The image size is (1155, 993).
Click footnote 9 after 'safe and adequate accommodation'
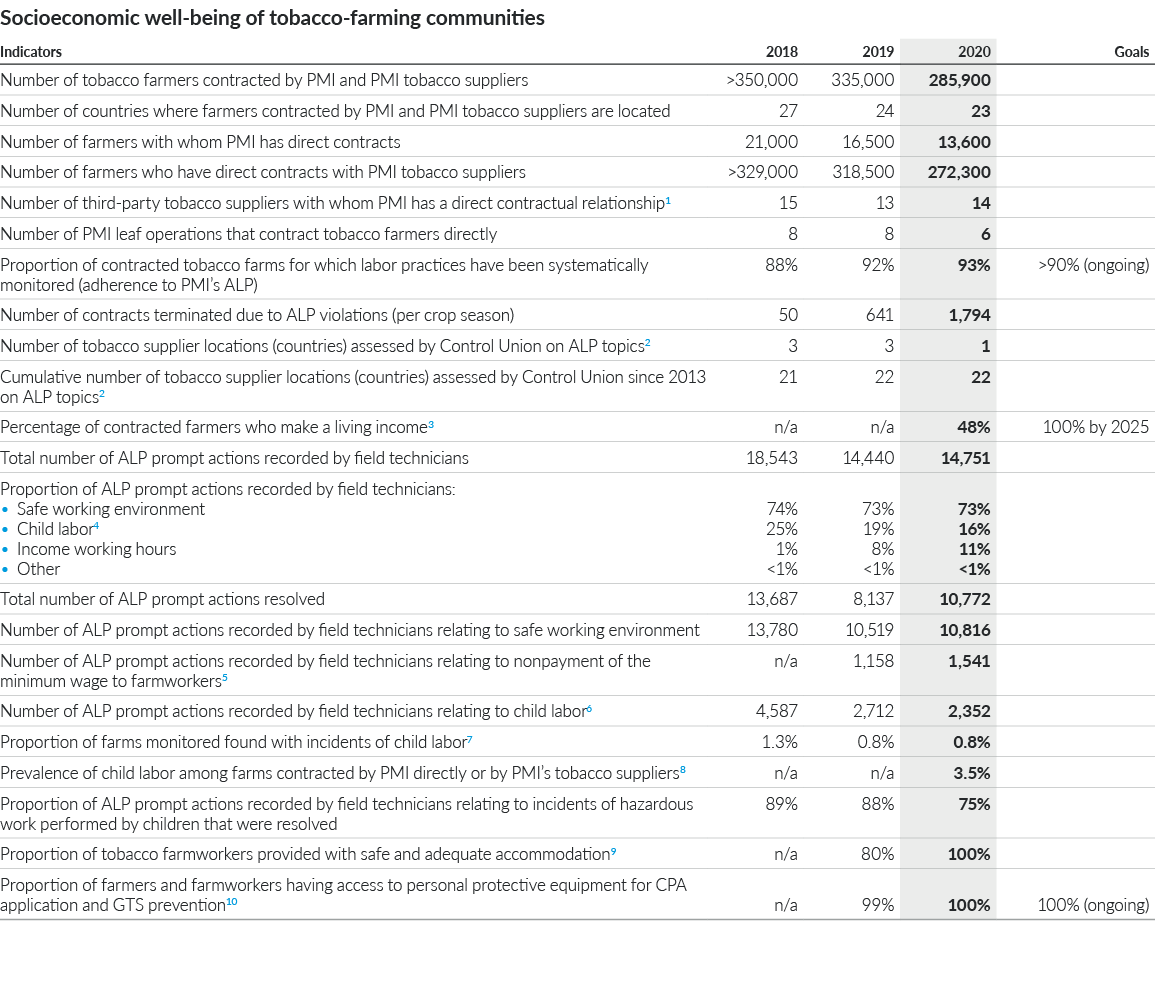pyautogui.click(x=613, y=852)
